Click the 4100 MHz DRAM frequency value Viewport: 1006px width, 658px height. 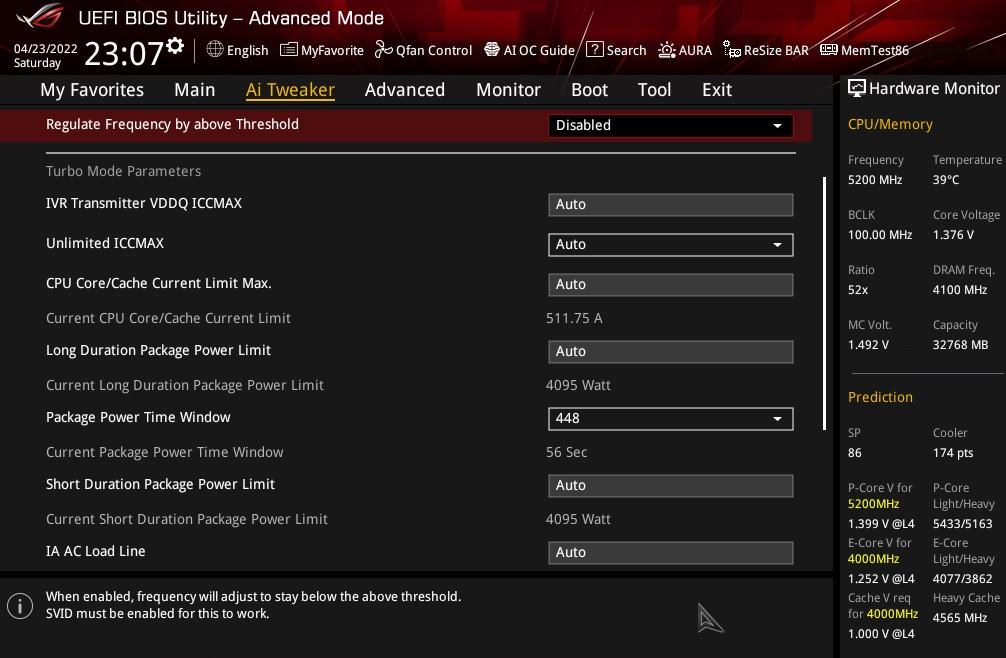click(960, 290)
